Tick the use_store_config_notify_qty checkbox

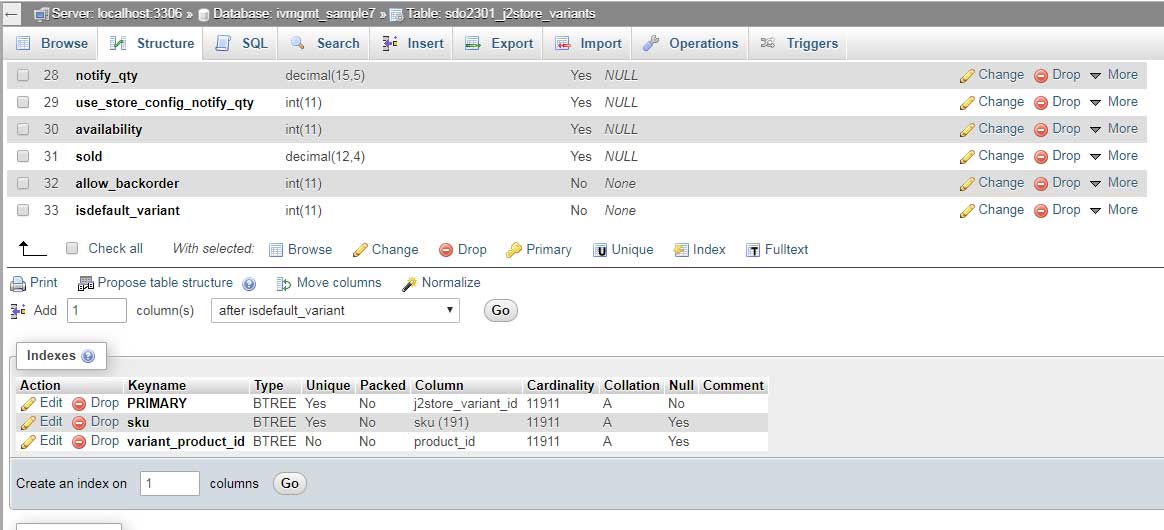pos(23,102)
